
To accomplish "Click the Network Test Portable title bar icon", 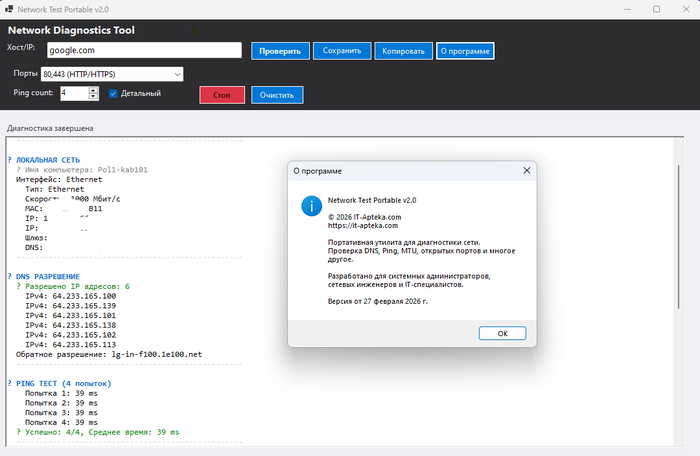I will 9,9.
